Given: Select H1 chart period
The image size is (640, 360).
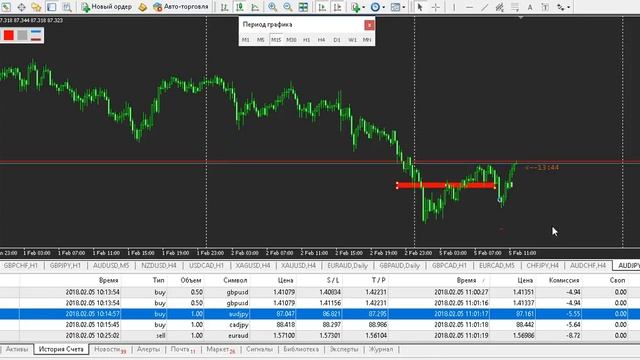Looking at the screenshot, I should tap(307, 40).
